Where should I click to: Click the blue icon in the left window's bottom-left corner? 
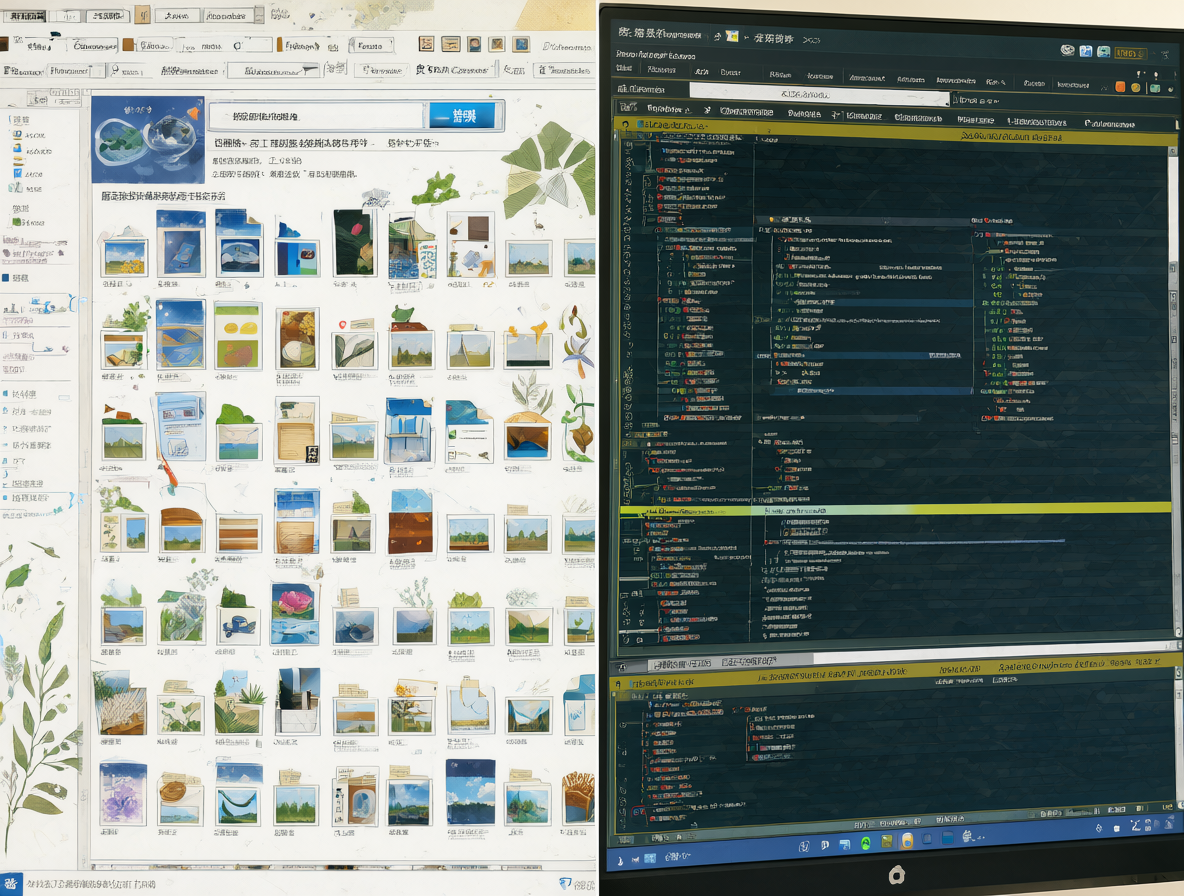point(11,884)
